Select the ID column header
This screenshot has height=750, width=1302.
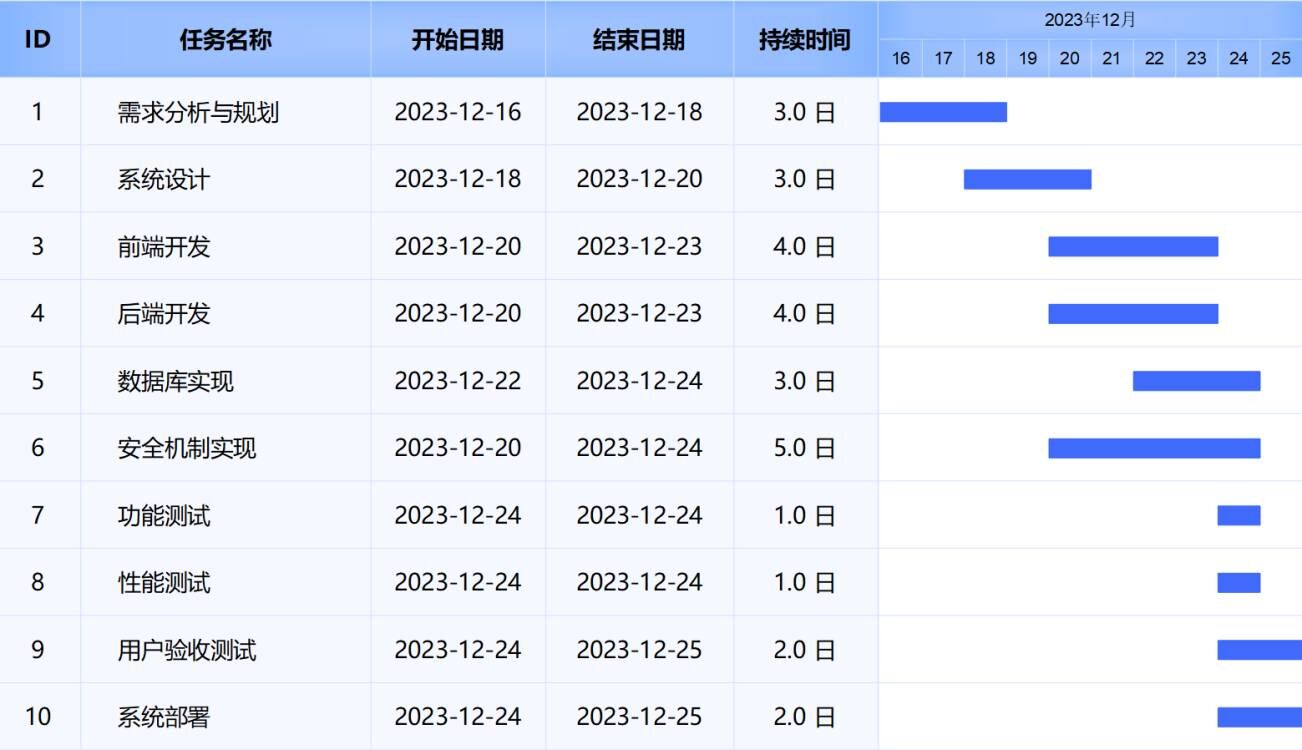[38, 40]
